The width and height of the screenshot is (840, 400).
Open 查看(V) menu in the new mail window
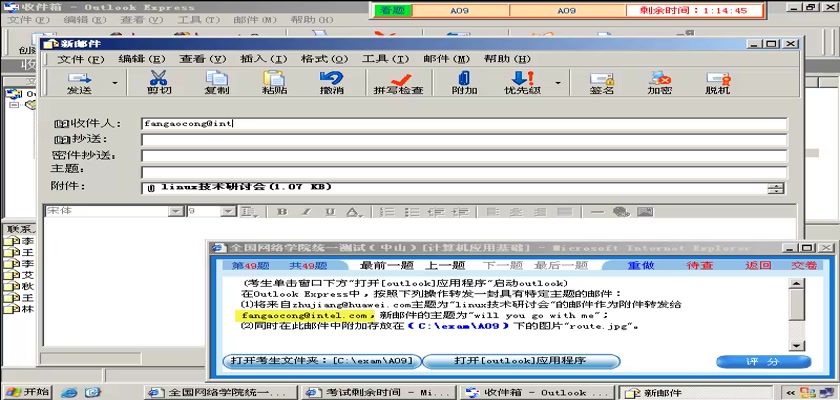(x=202, y=59)
